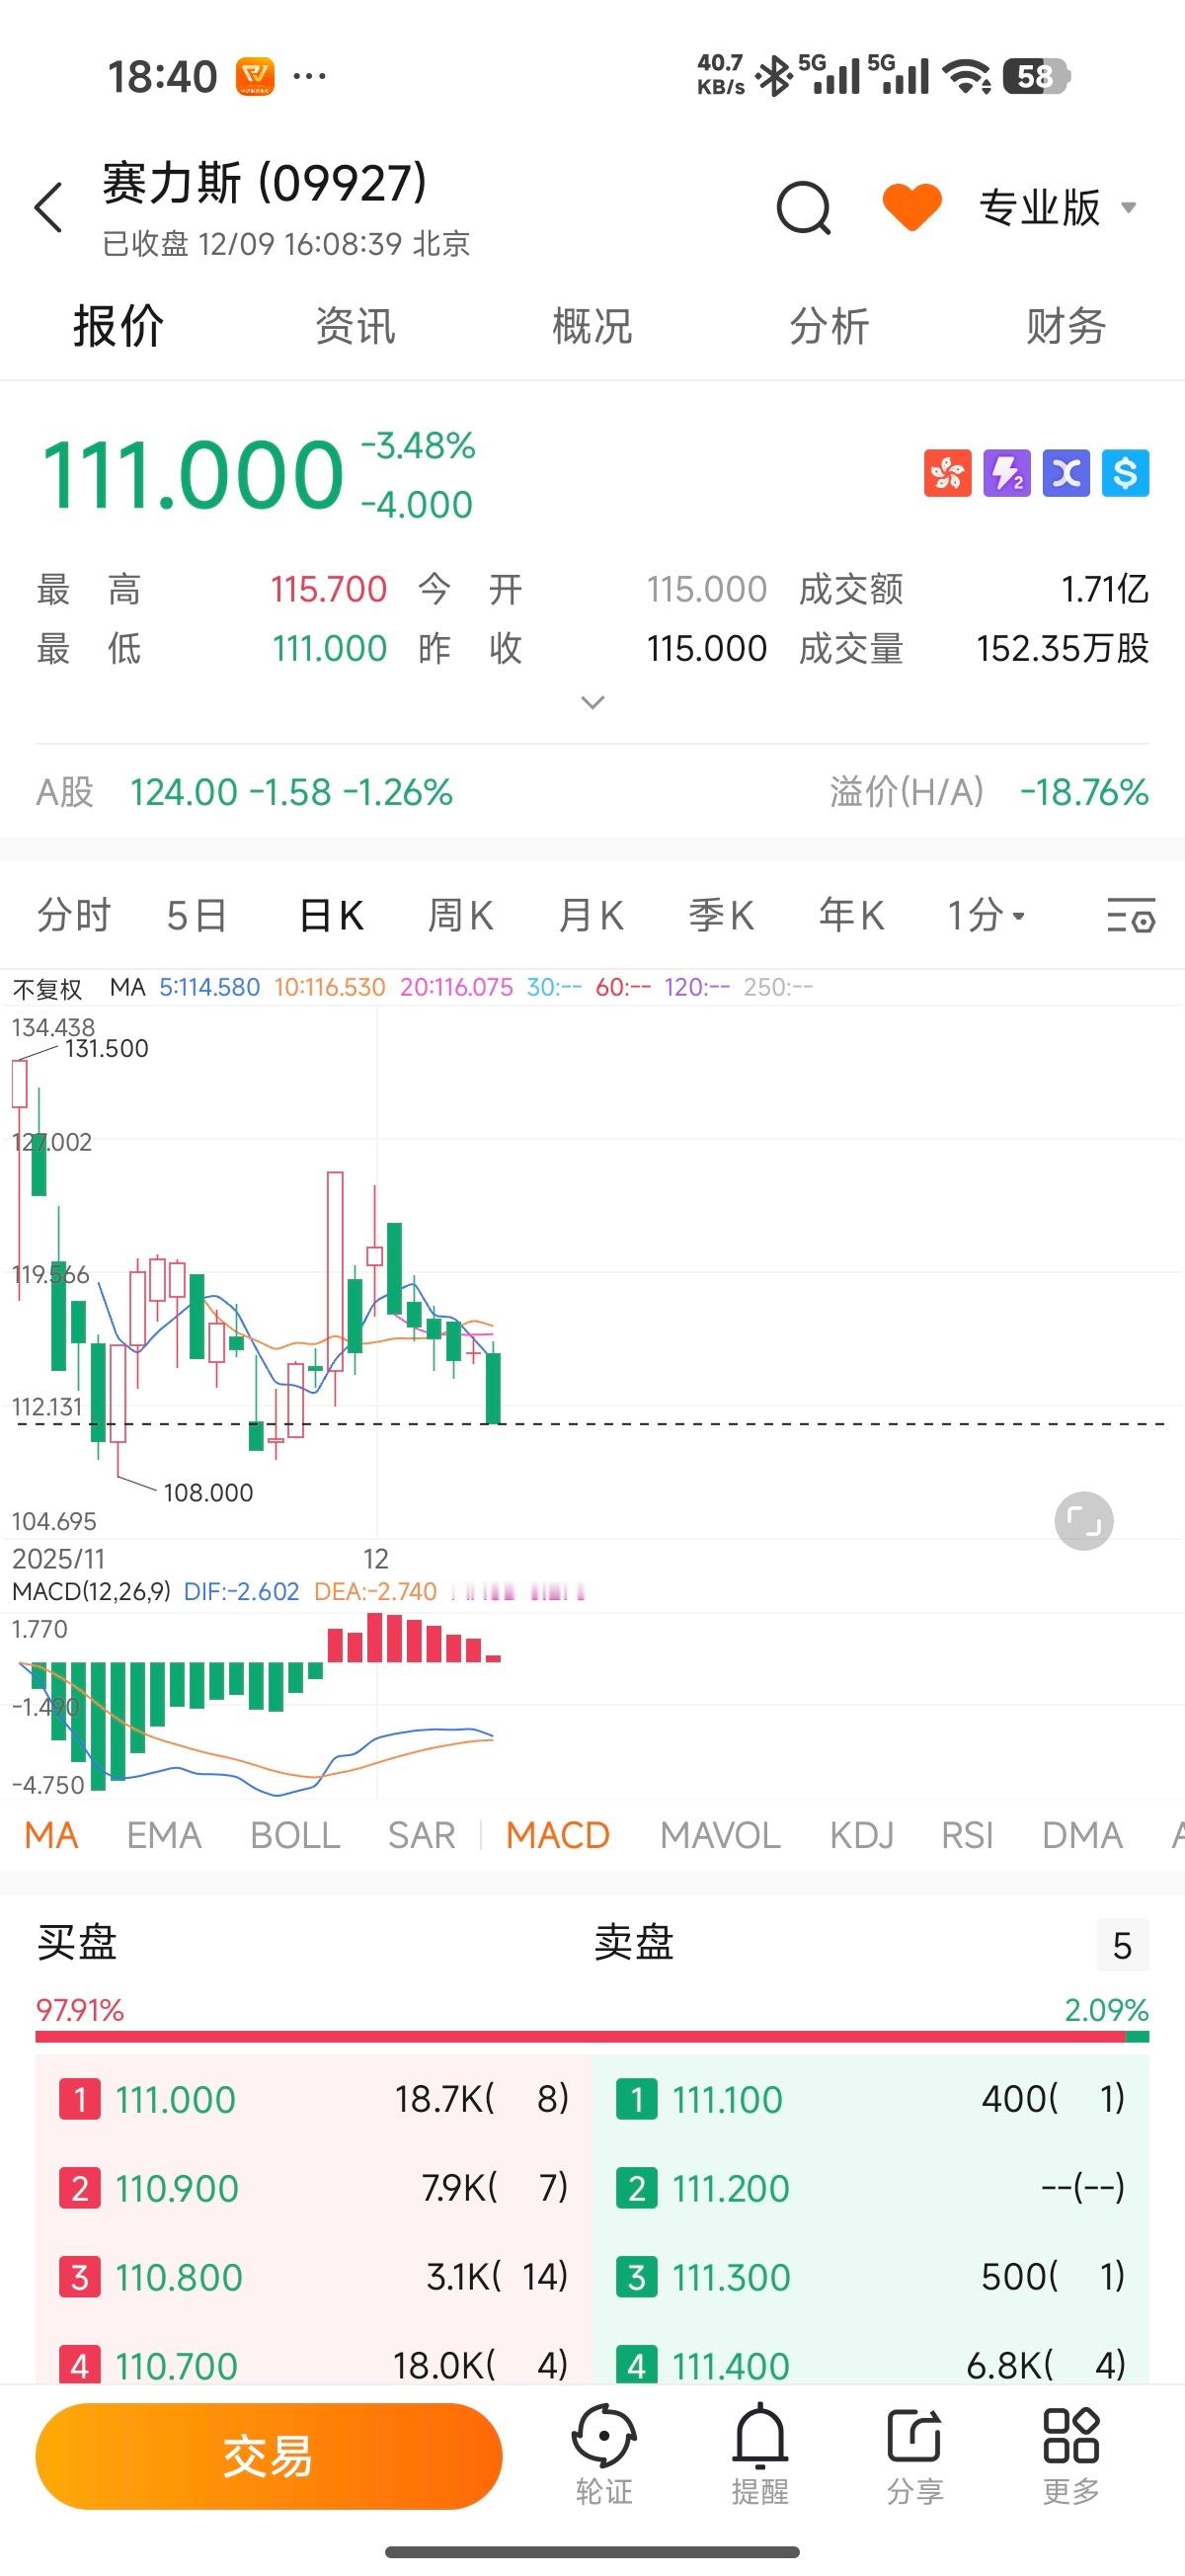
Task: Toggle the orange heart favorite
Action: point(911,207)
